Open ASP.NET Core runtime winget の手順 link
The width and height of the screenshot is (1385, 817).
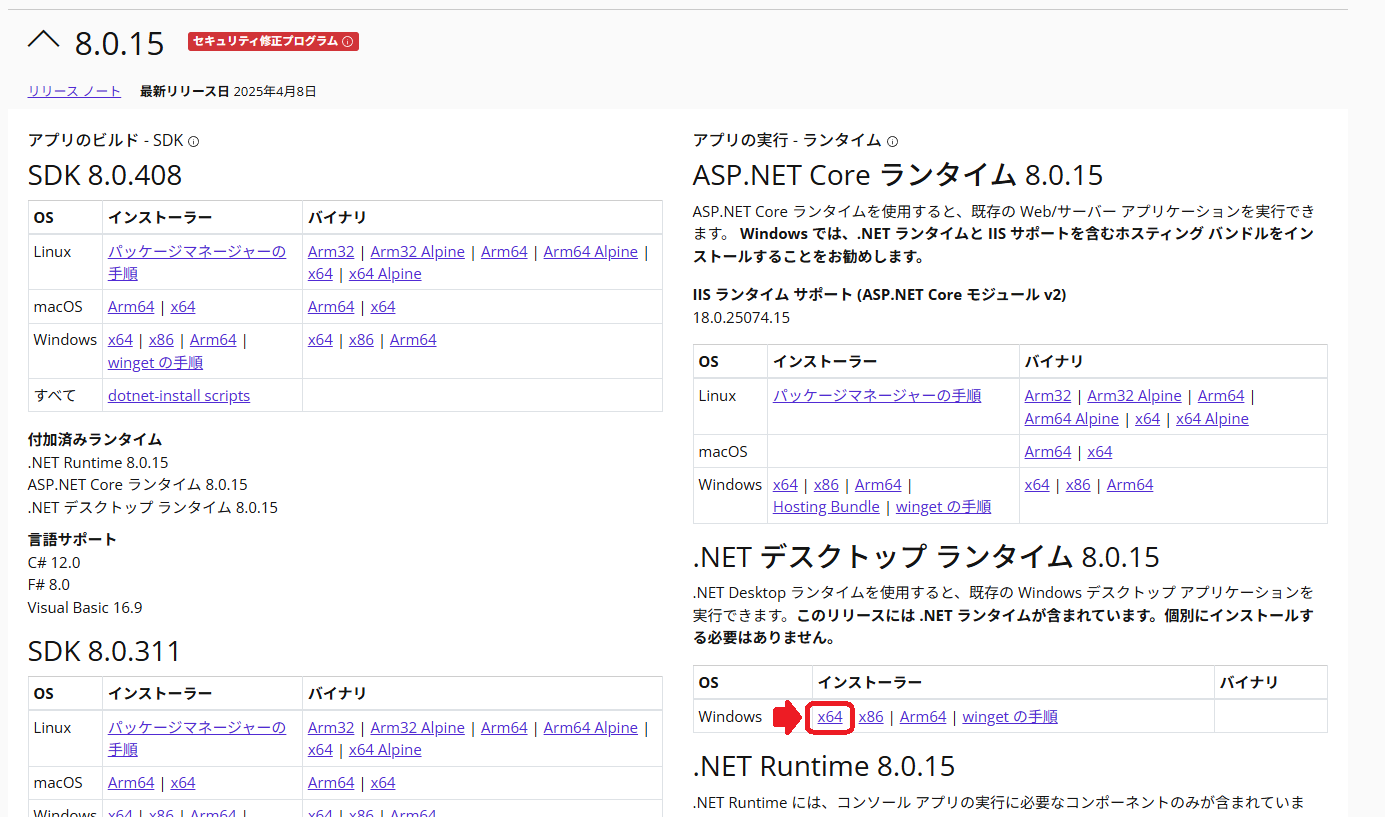coord(943,507)
